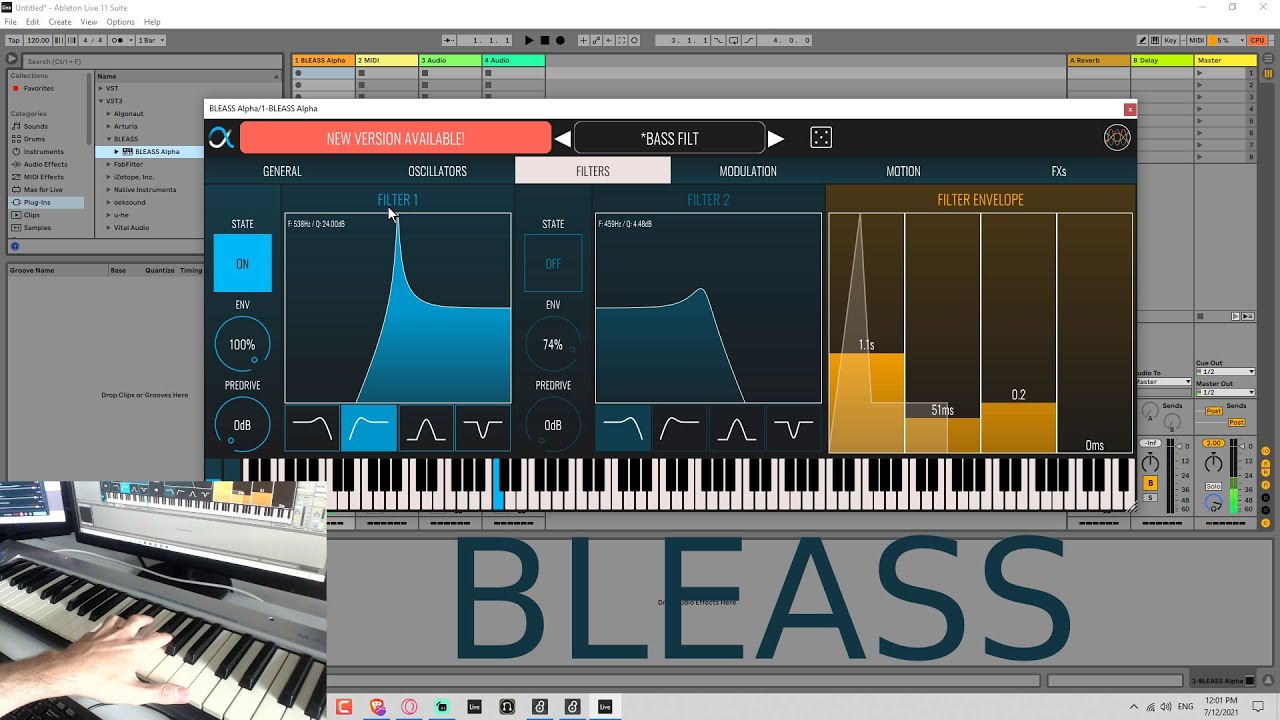Collapse the VST3 folder in browser

(101, 101)
